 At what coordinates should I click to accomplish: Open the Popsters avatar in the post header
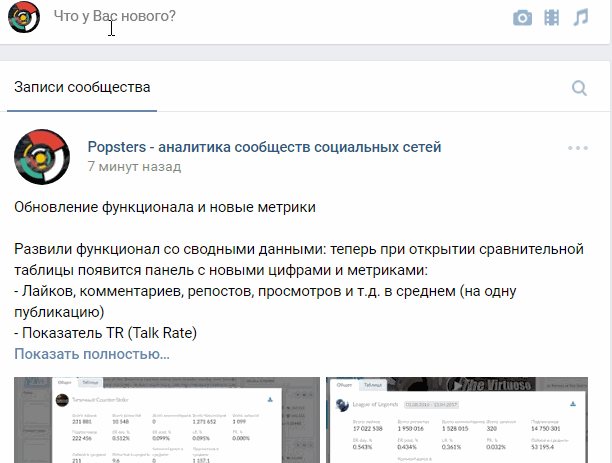42,157
